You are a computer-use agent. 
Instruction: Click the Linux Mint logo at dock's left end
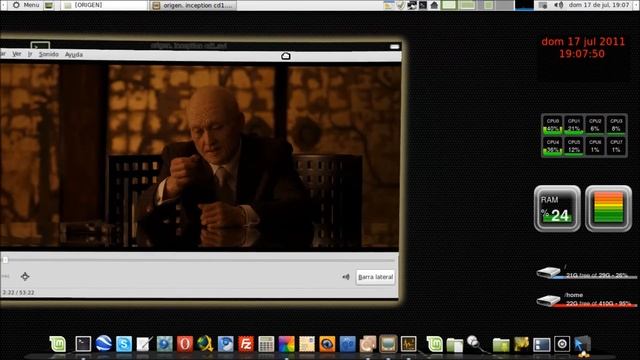pyautogui.click(x=58, y=344)
